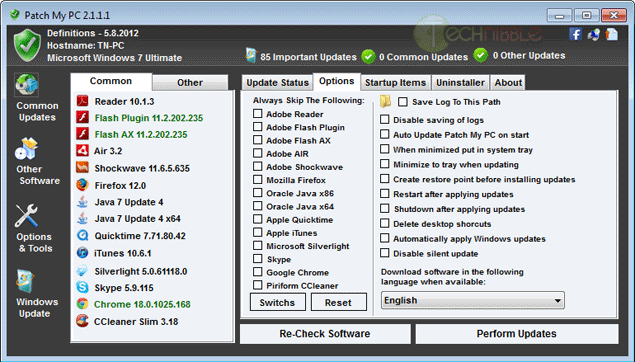Click the Java 7 Update 4 icon
This screenshot has width=635, height=362.
[x=83, y=202]
